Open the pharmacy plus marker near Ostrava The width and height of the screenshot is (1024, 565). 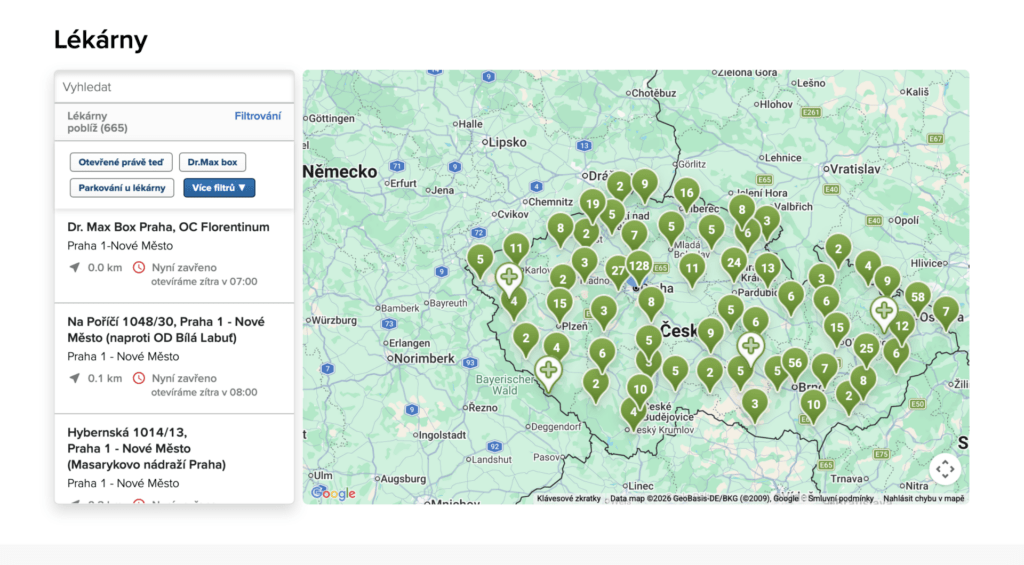tap(884, 312)
